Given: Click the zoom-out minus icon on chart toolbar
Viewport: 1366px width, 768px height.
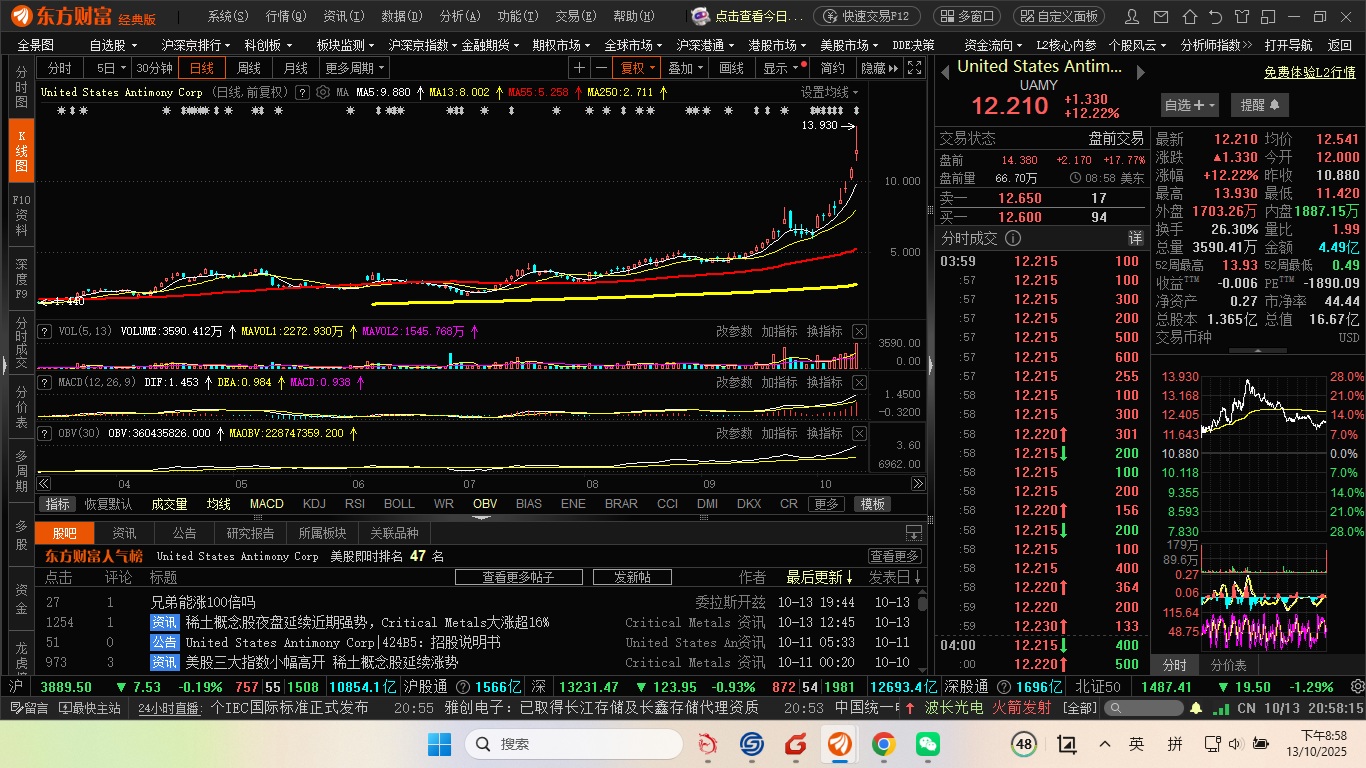Looking at the screenshot, I should pos(601,68).
